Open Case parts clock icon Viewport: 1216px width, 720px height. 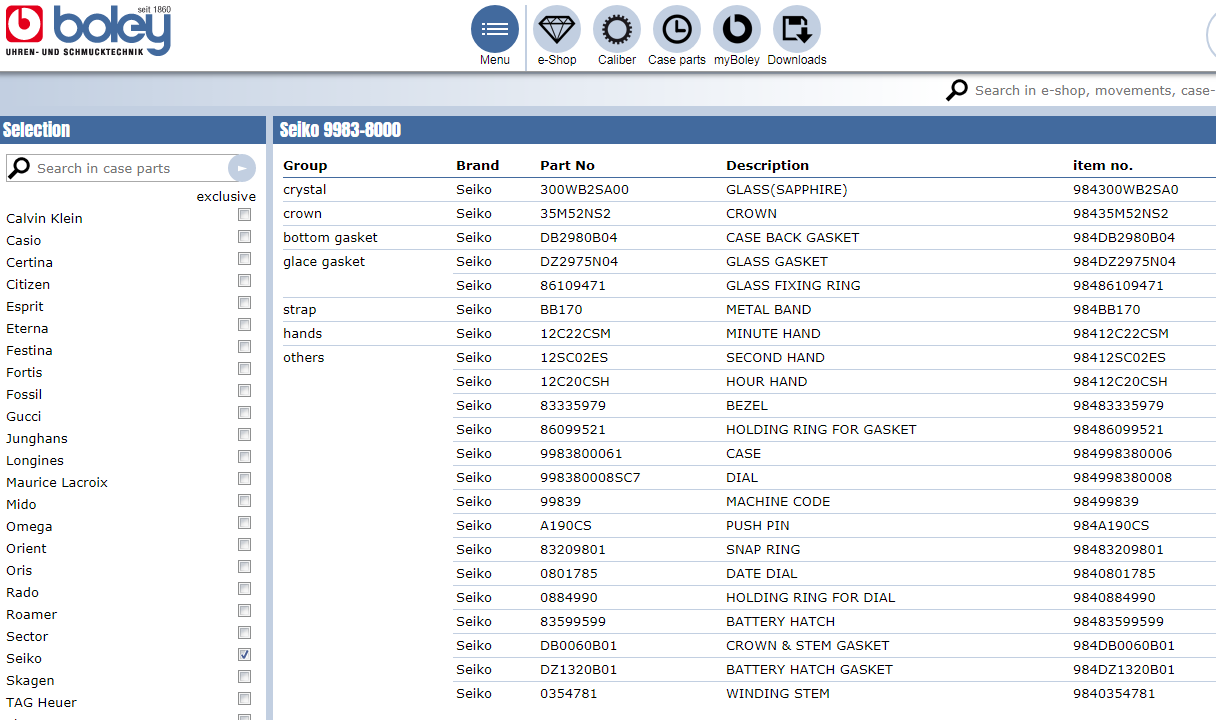pos(677,30)
